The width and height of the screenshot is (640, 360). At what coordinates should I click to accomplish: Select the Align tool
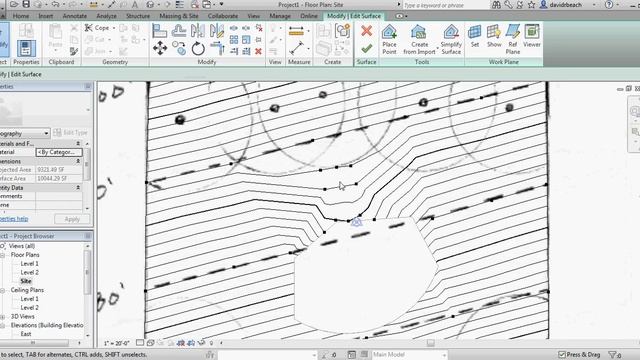tap(160, 31)
